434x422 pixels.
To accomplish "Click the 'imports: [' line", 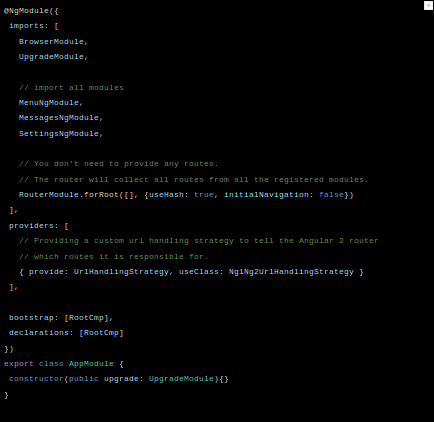I will (x=34, y=26).
